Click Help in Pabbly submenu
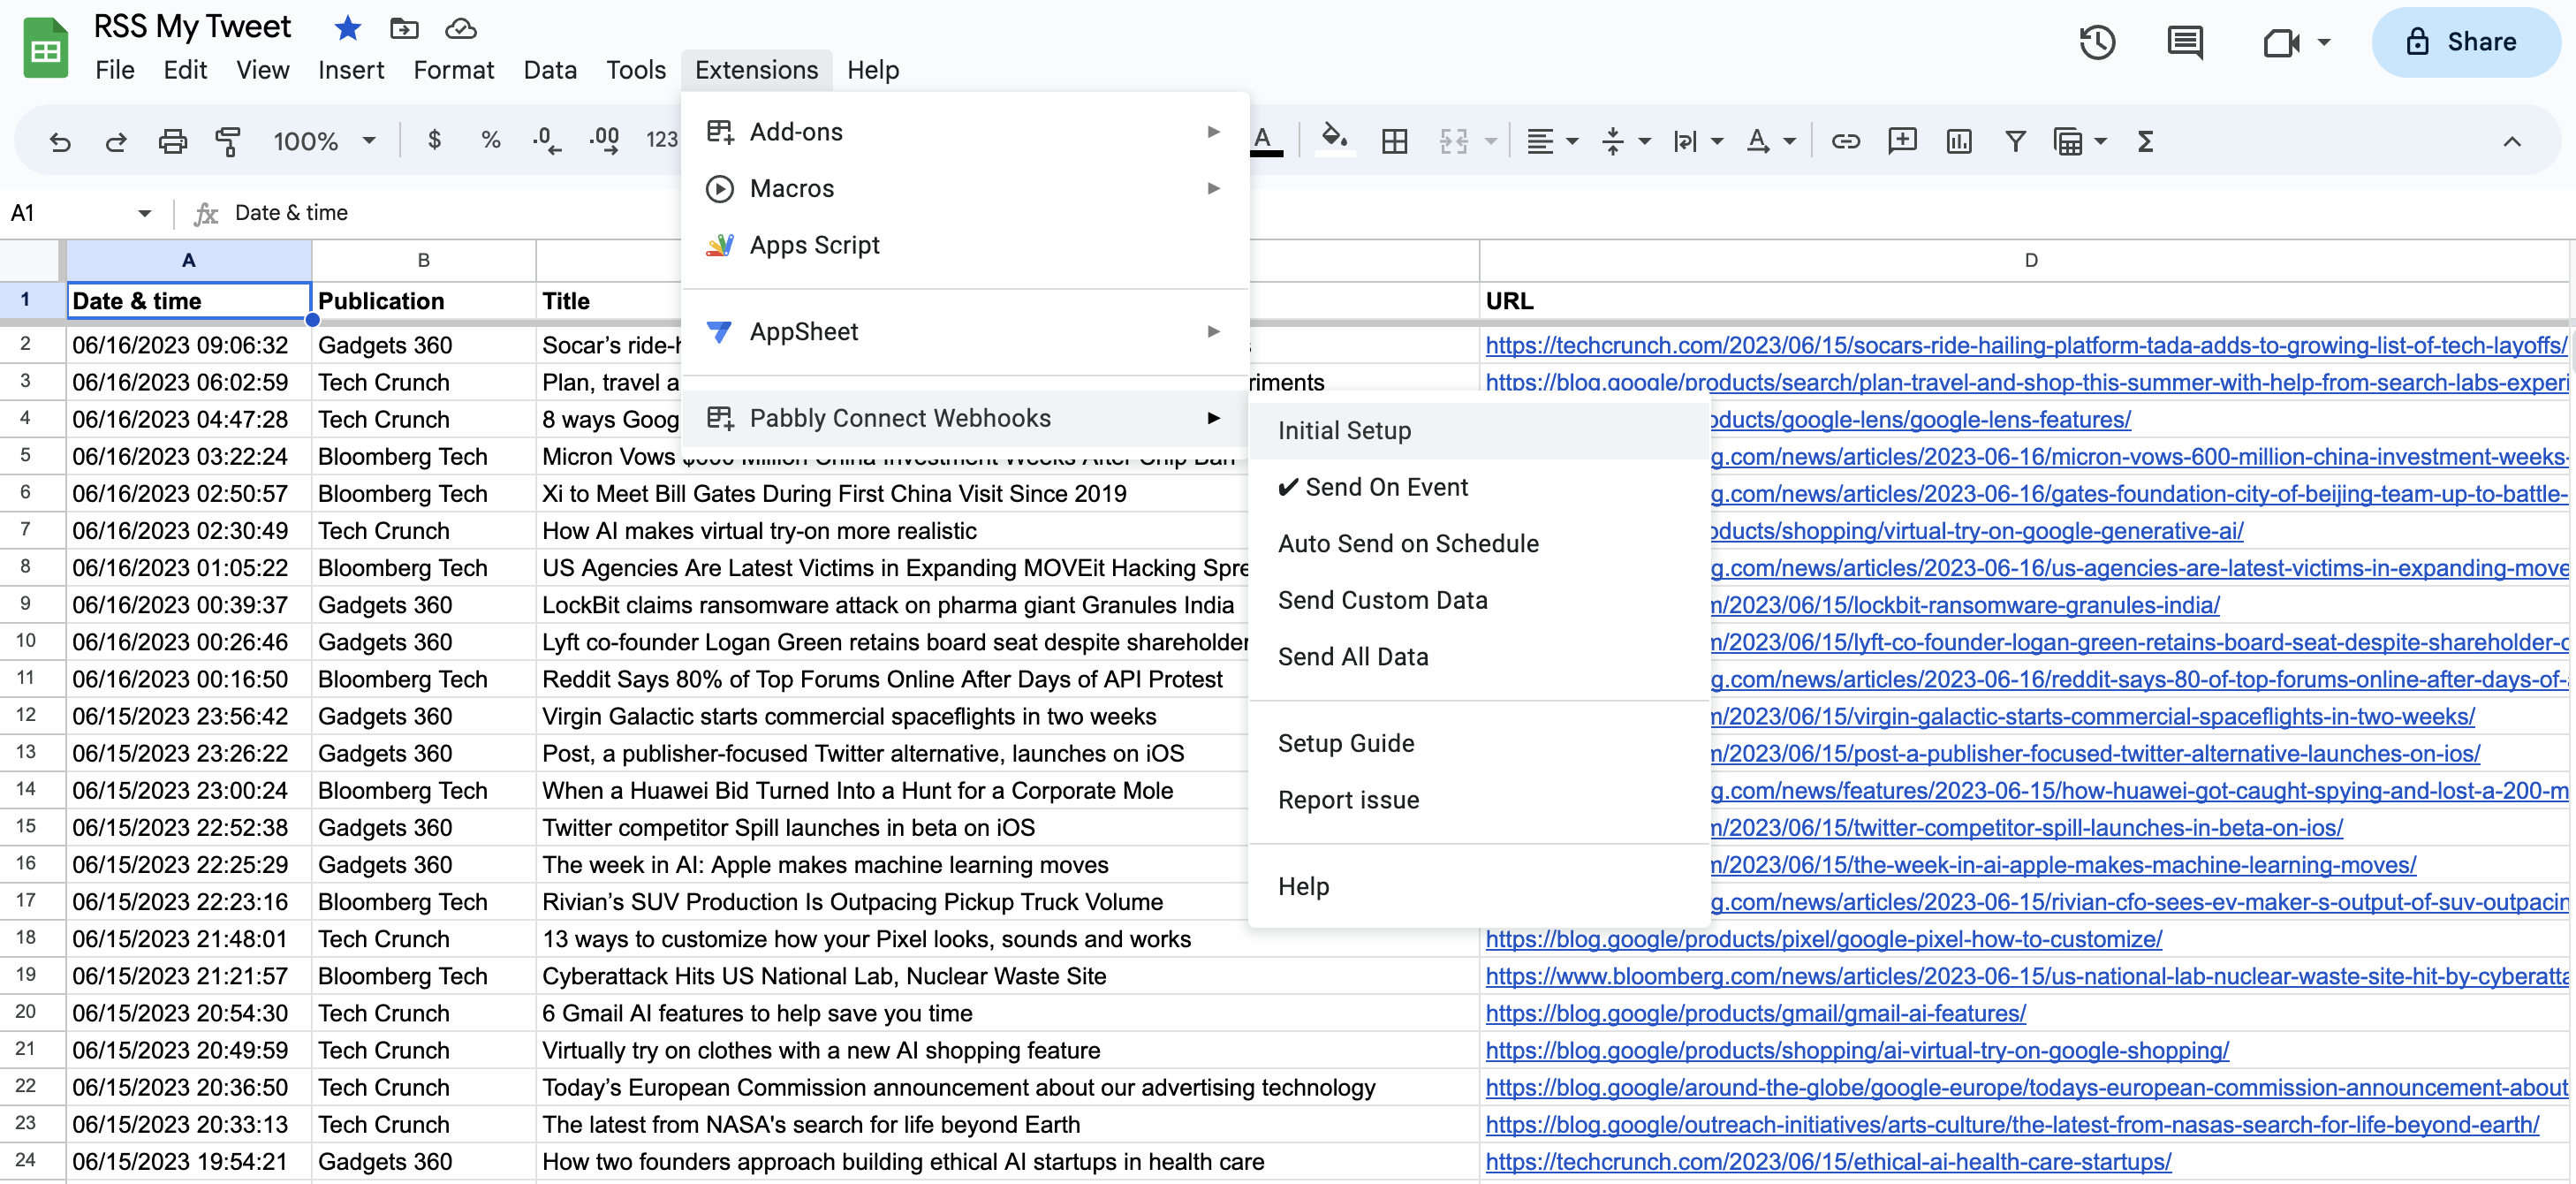Screen dimensions: 2576x1184 tap(1478, 887)
